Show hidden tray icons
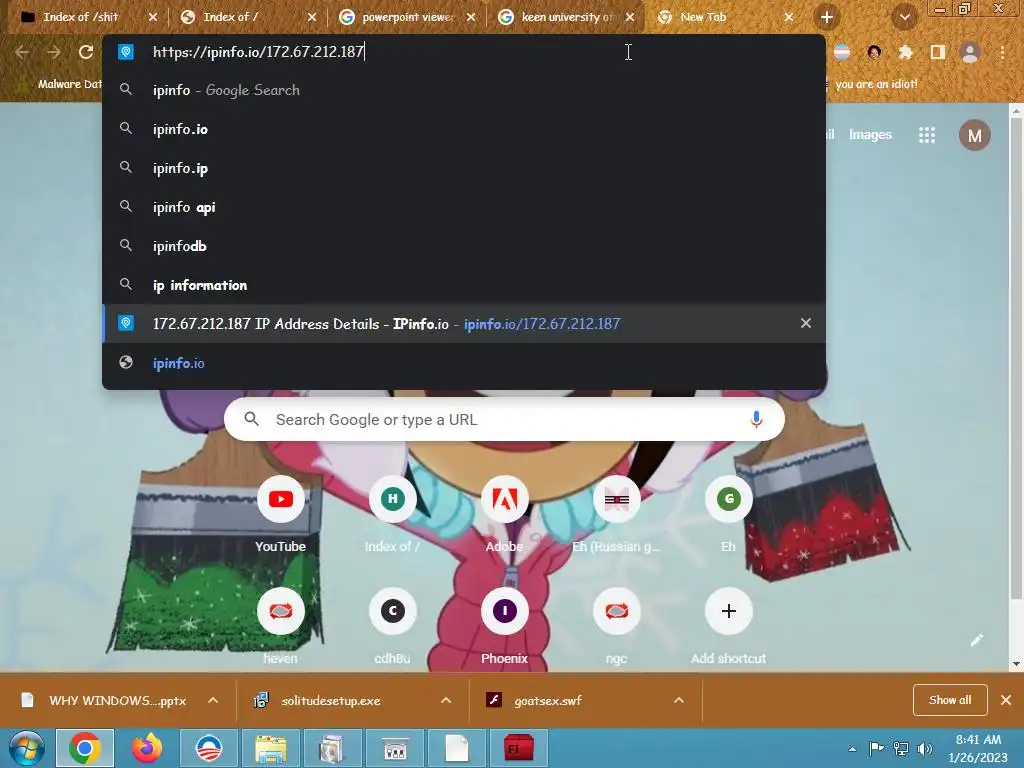The width and height of the screenshot is (1024, 768). tap(852, 749)
